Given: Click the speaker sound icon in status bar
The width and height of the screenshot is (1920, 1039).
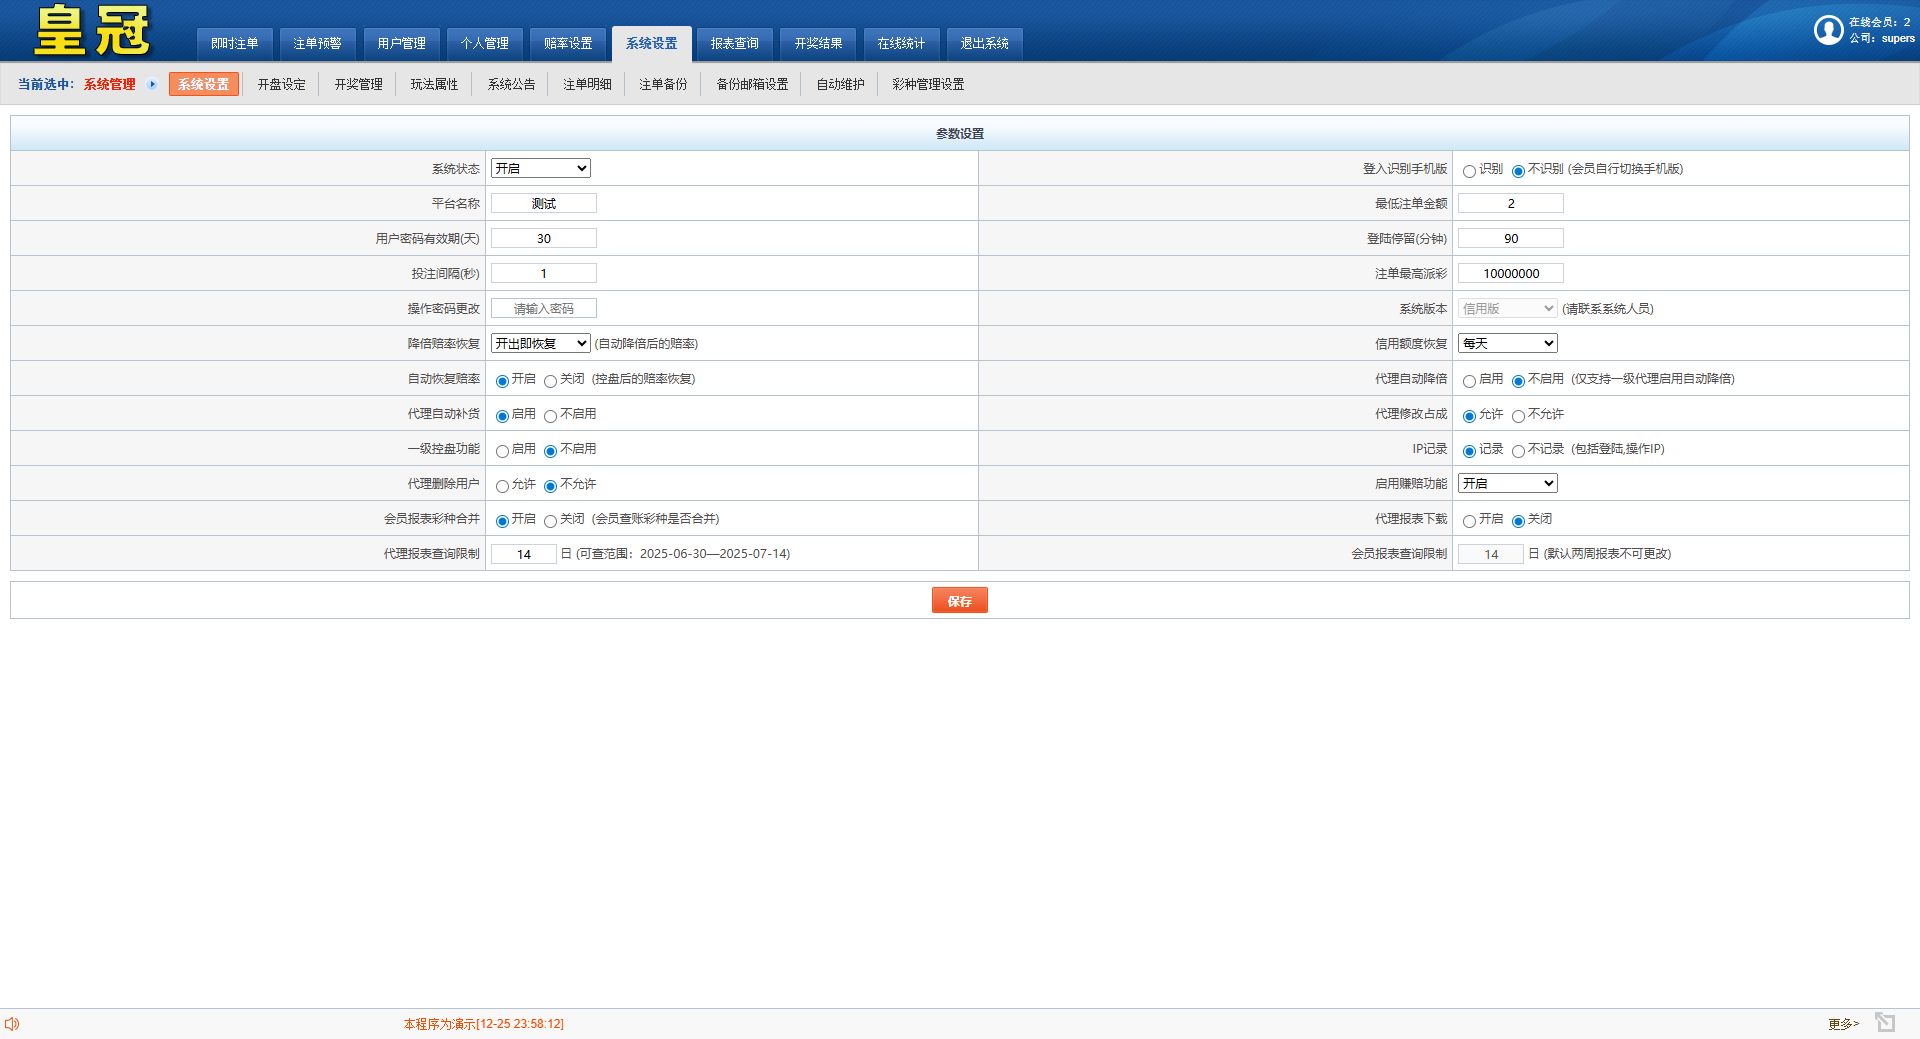Looking at the screenshot, I should coord(12,1023).
